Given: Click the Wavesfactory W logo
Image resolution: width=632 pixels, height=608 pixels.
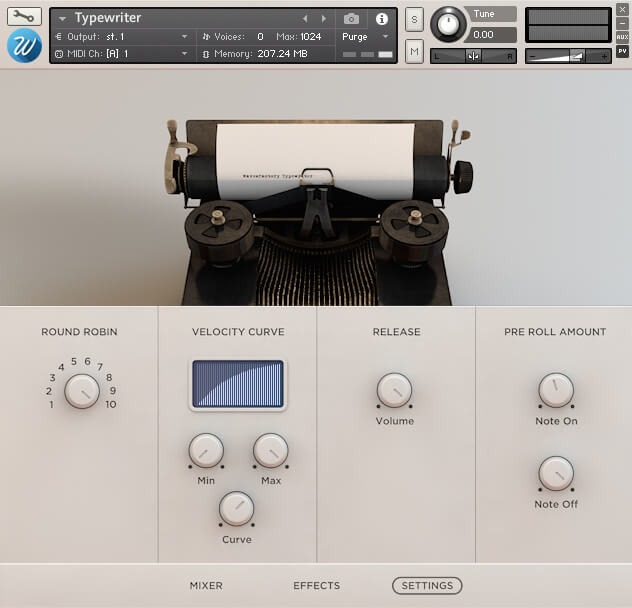Looking at the screenshot, I should [x=24, y=46].
